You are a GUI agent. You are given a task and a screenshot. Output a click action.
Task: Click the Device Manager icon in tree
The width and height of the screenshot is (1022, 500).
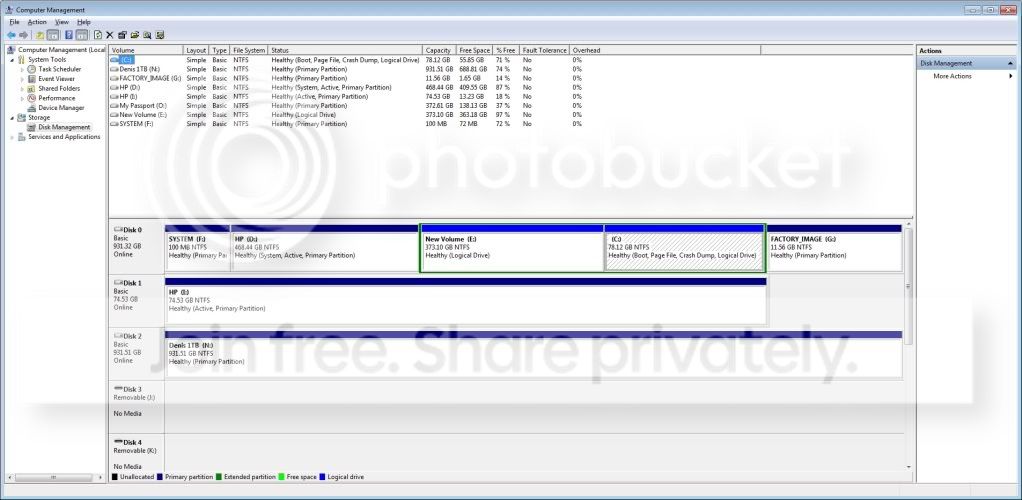32,108
